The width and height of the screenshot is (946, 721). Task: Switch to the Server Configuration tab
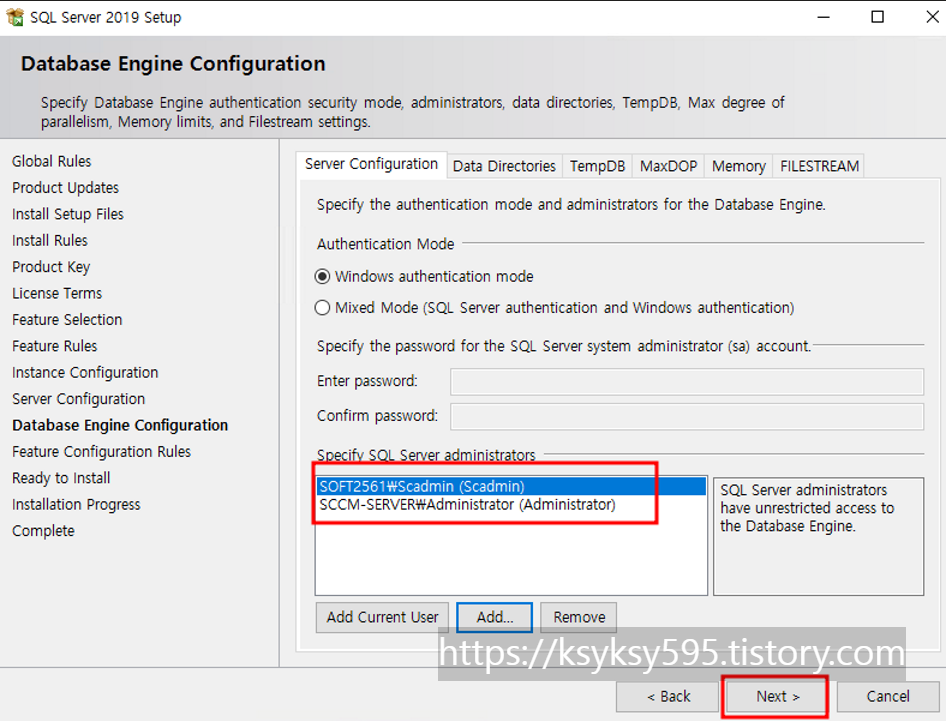[x=371, y=164]
